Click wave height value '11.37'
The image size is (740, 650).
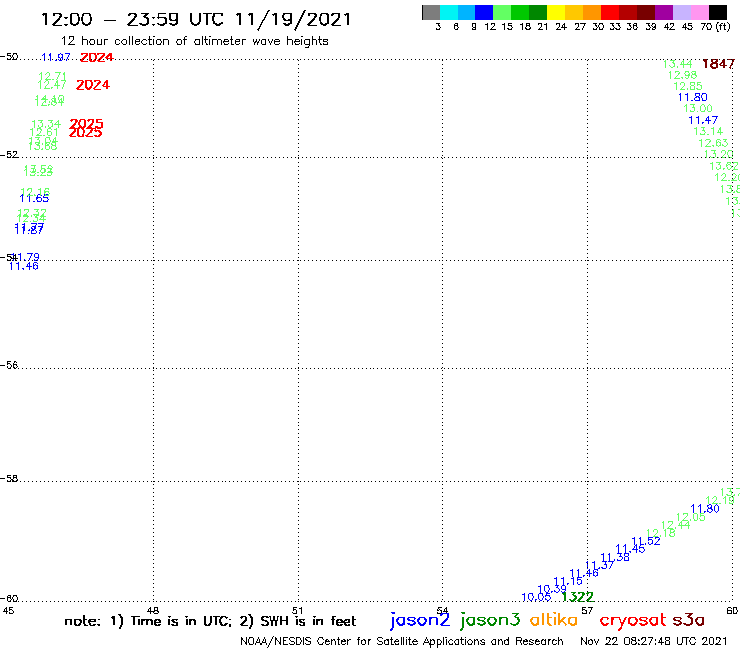pos(599,565)
